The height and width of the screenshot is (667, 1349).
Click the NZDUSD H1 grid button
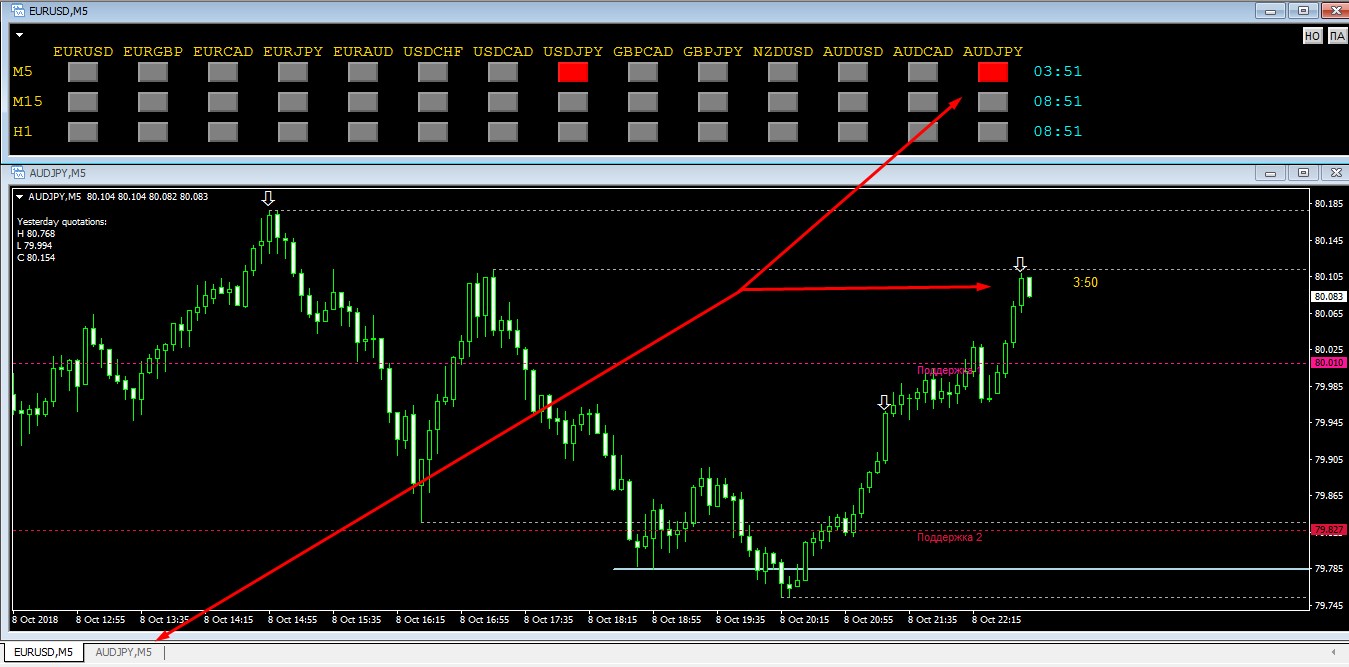[x=783, y=132]
